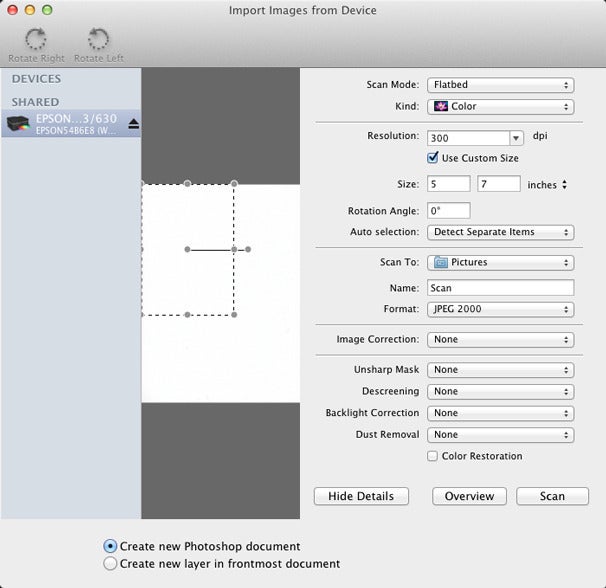Click the DEVICES sidebar header
This screenshot has width=606, height=588.
click(36, 79)
